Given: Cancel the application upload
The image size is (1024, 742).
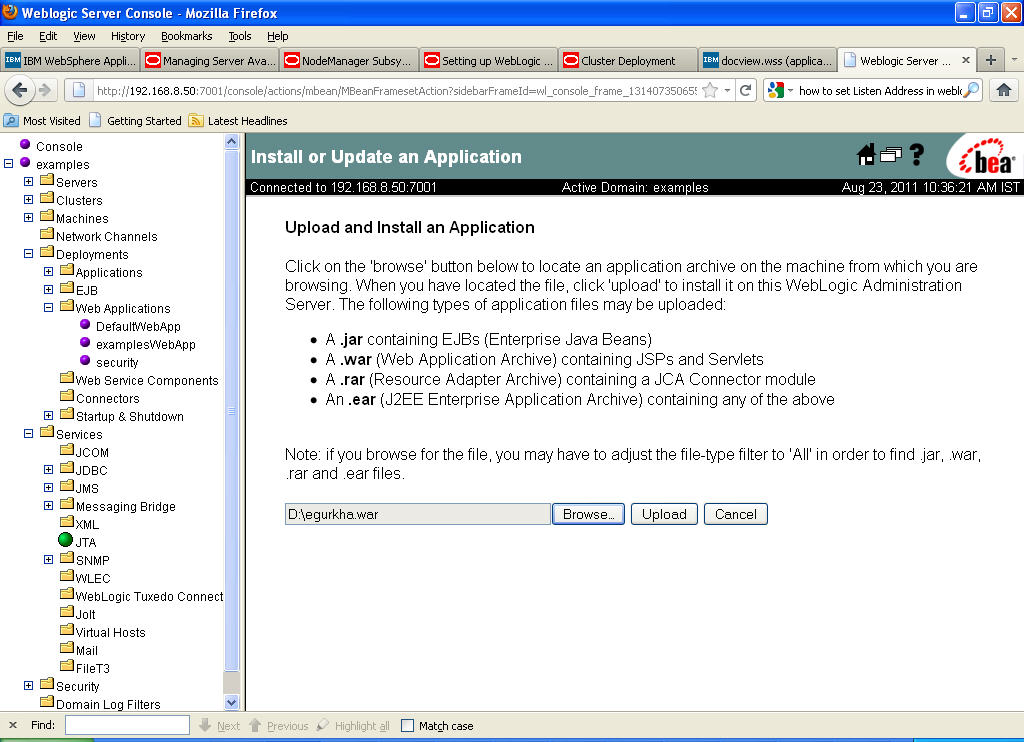Looking at the screenshot, I should [x=735, y=514].
